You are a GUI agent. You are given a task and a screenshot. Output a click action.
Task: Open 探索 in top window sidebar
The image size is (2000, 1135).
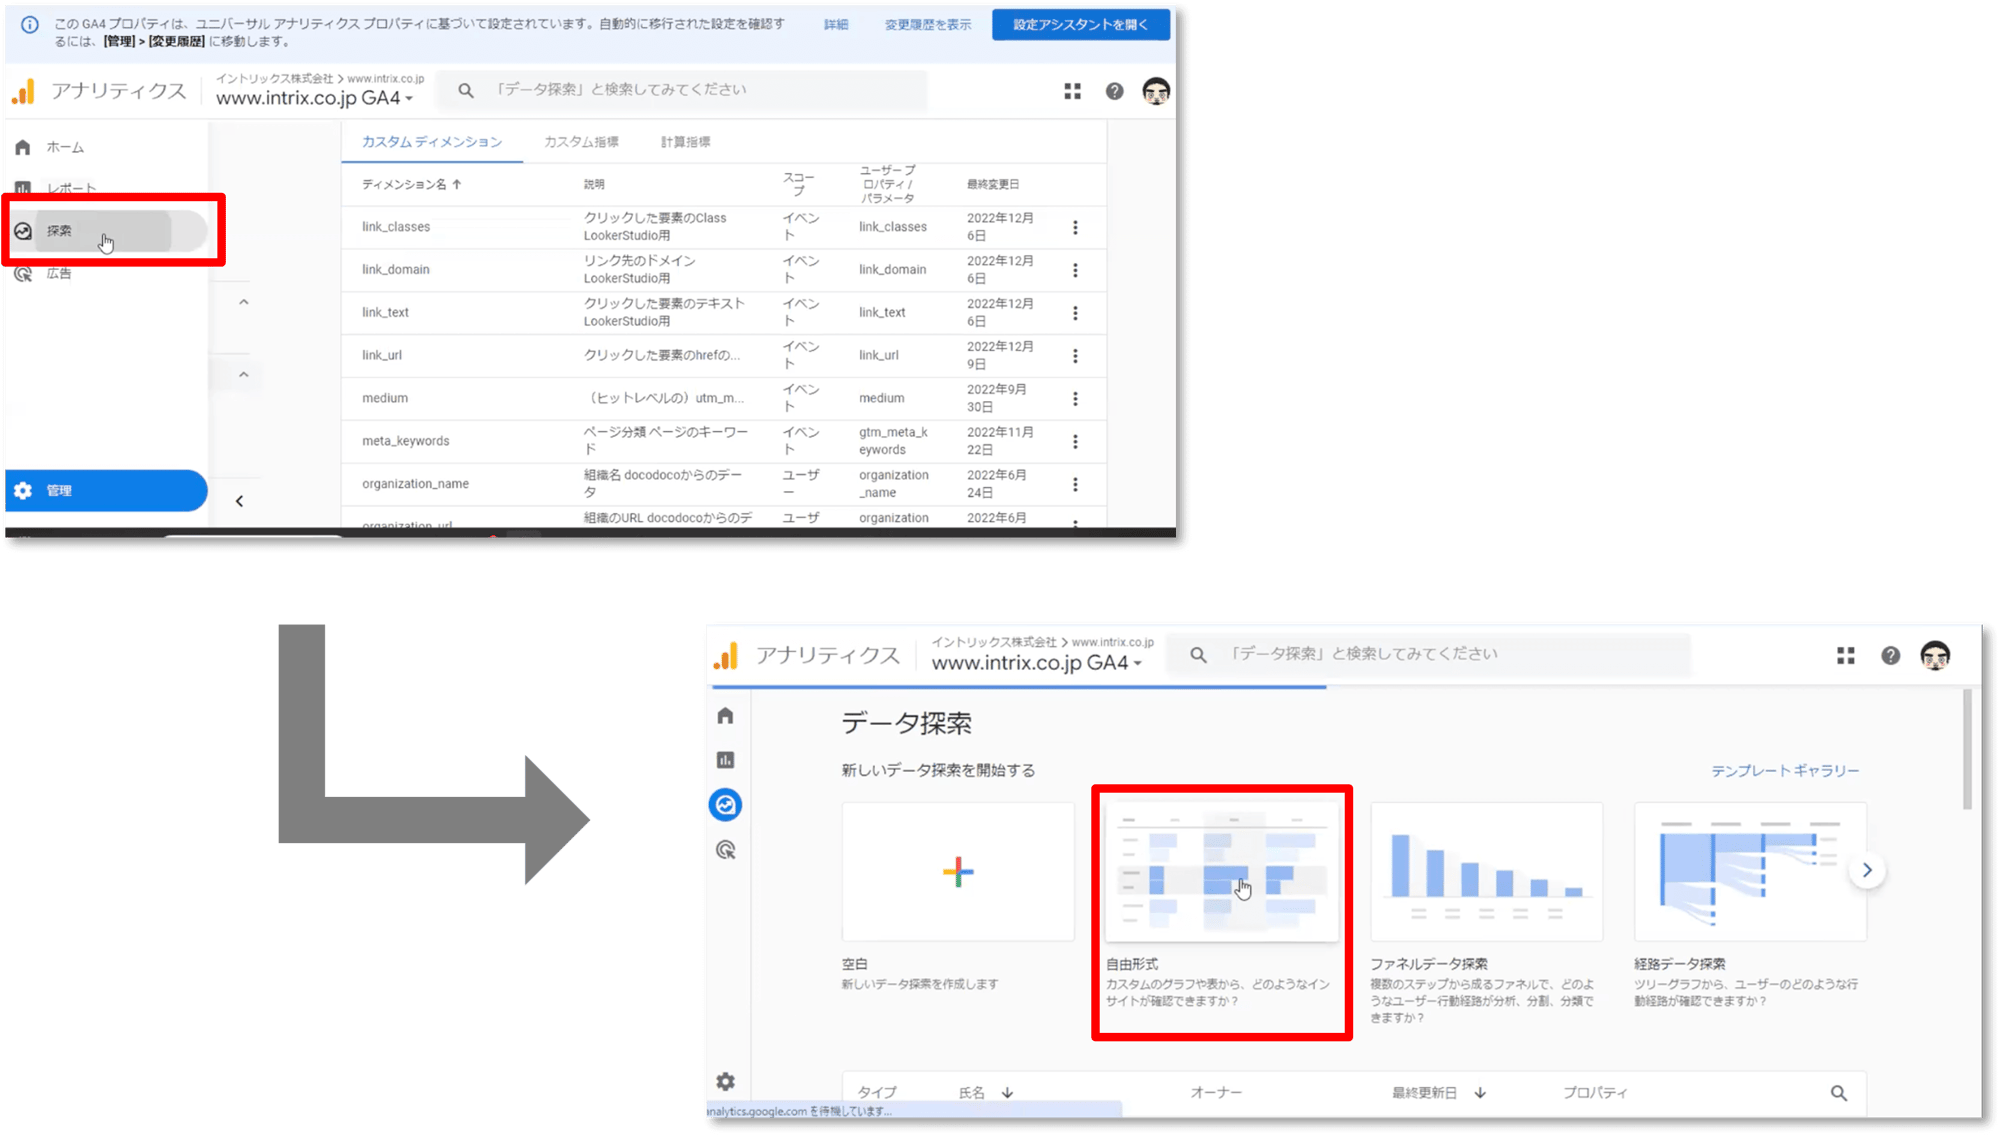[105, 231]
